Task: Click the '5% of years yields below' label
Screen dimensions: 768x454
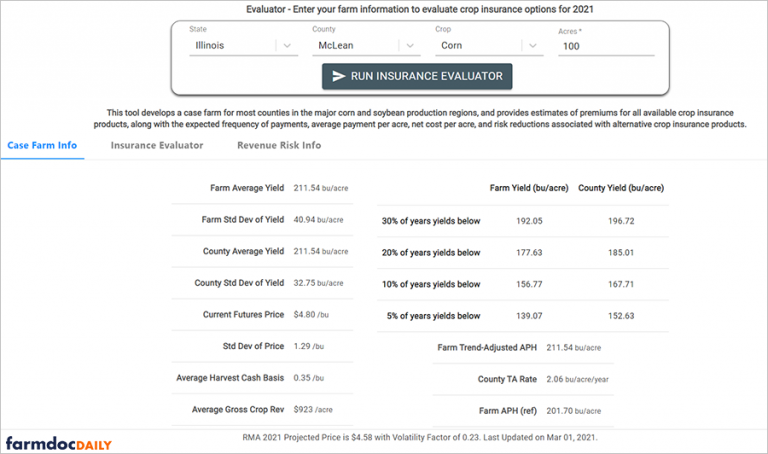Action: point(433,316)
